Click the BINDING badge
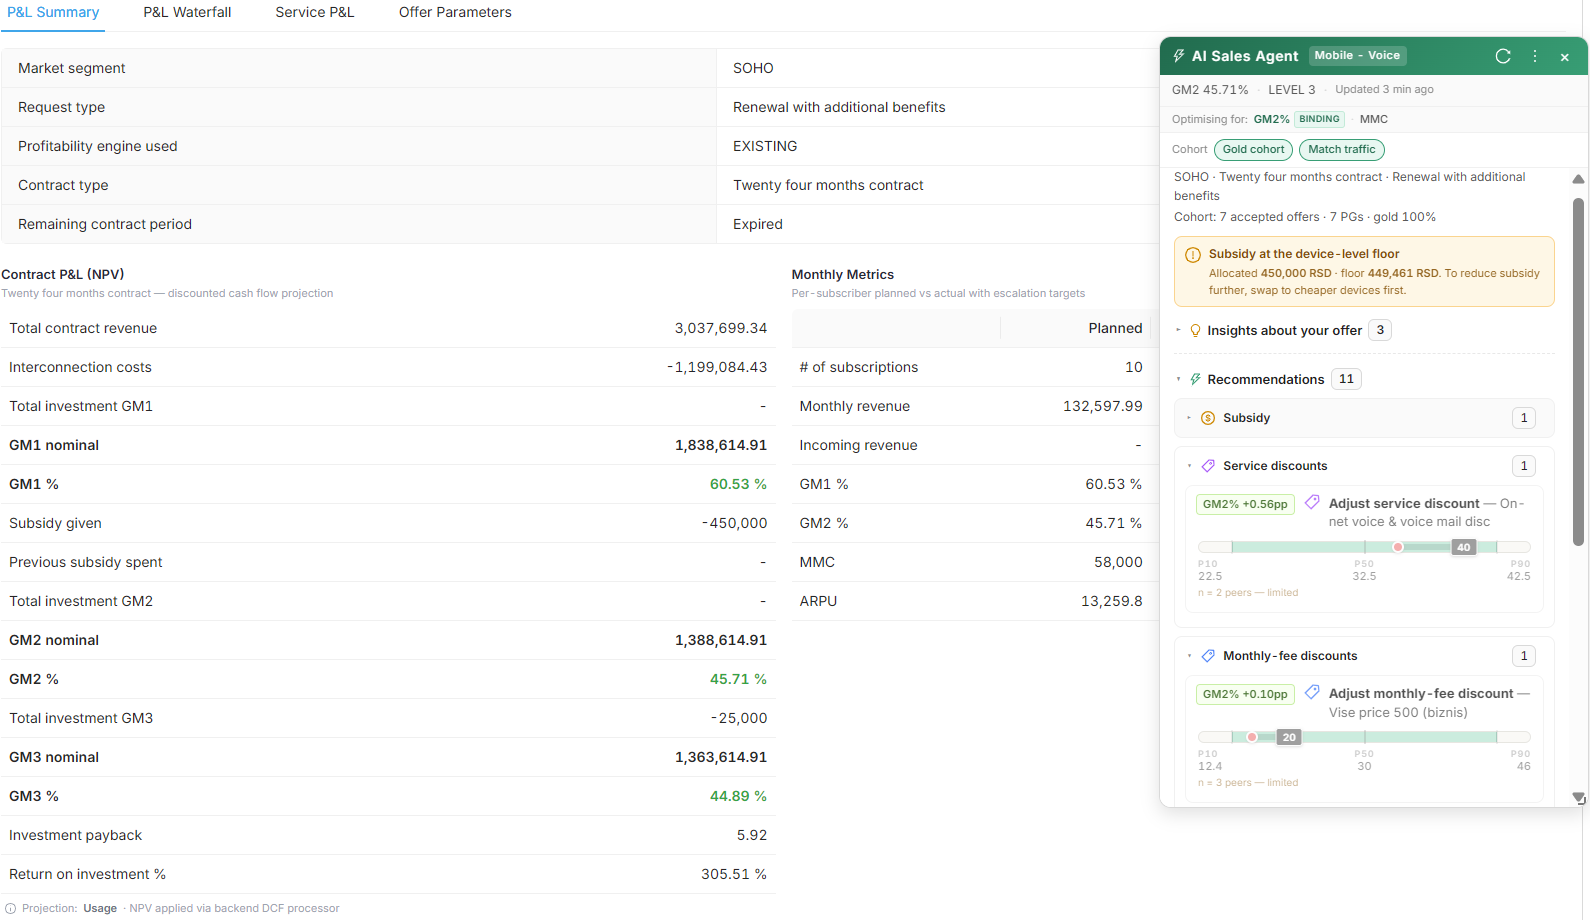Image resolution: width=1590 pixels, height=920 pixels. point(1319,119)
